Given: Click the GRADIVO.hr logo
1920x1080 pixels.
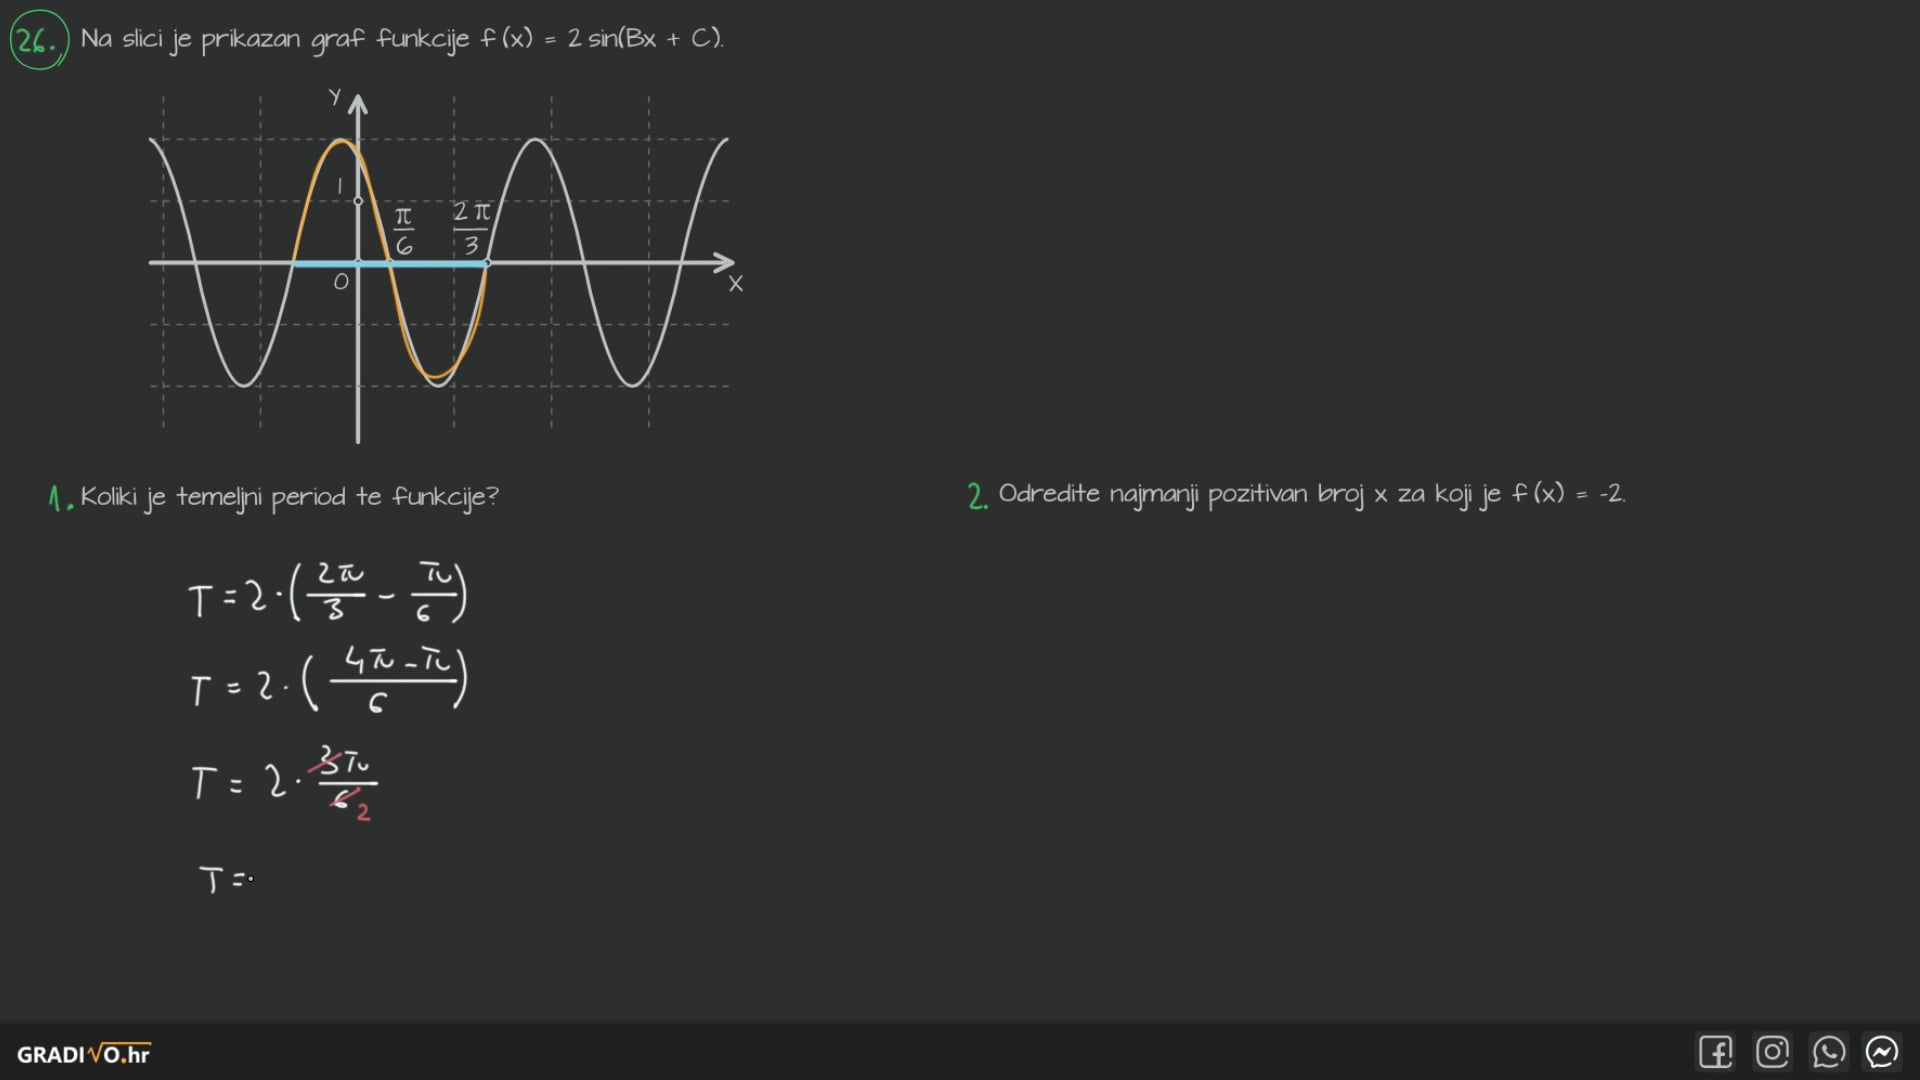Looking at the screenshot, I should [x=83, y=1054].
